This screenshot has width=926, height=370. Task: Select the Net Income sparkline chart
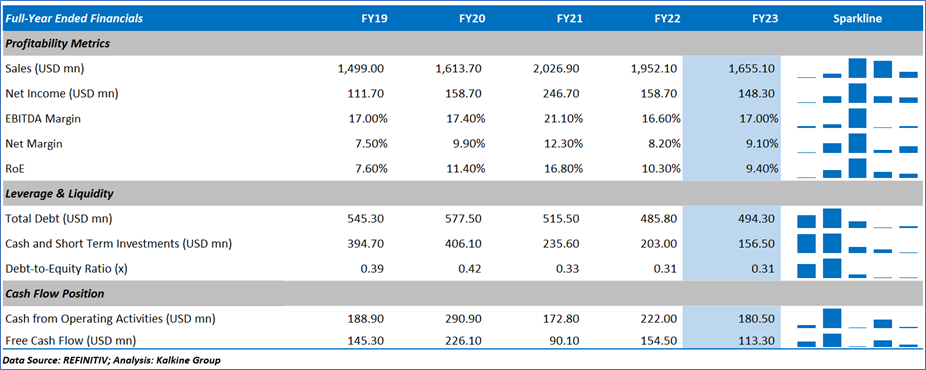[857, 93]
